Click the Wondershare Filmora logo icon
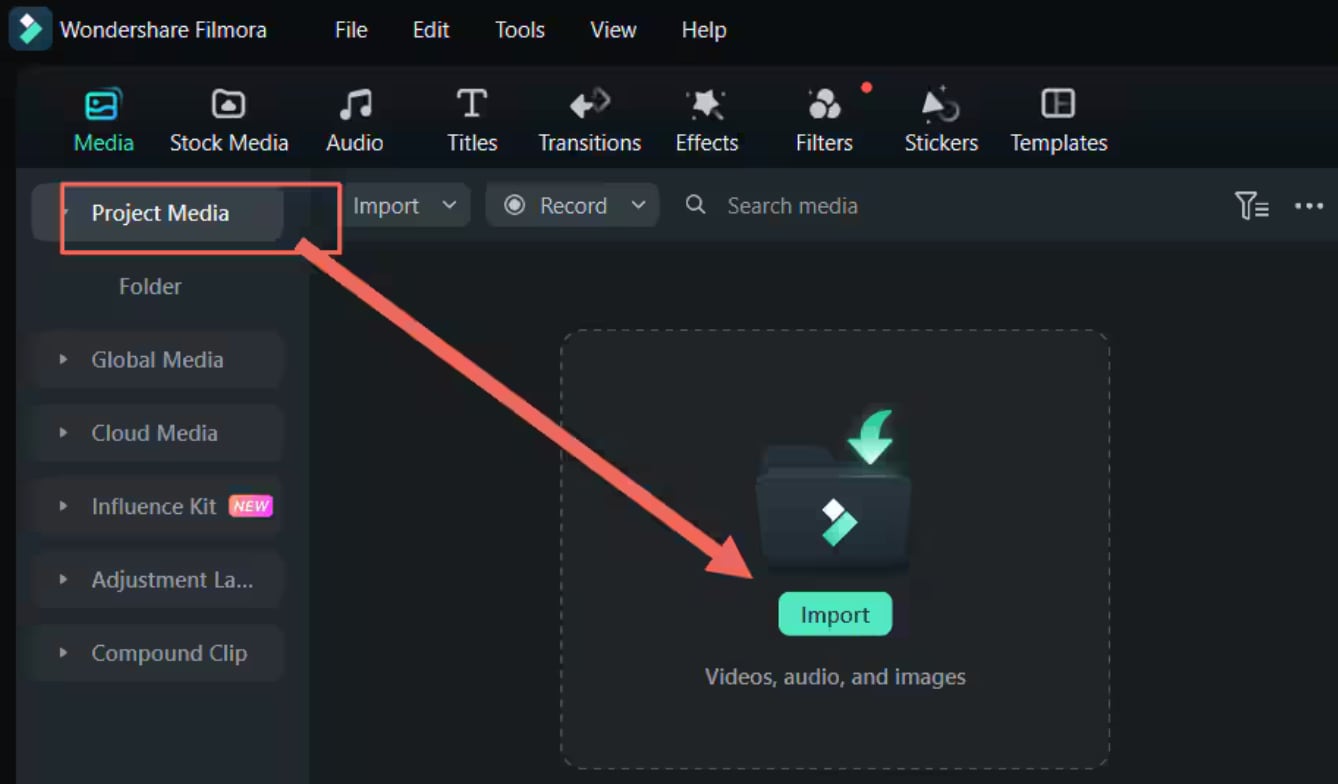 coord(30,29)
